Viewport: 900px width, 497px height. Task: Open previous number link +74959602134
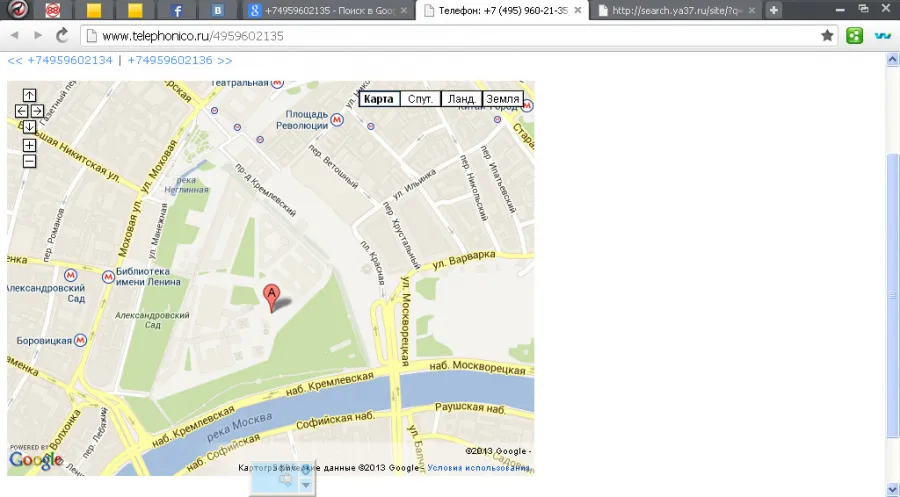(x=60, y=60)
